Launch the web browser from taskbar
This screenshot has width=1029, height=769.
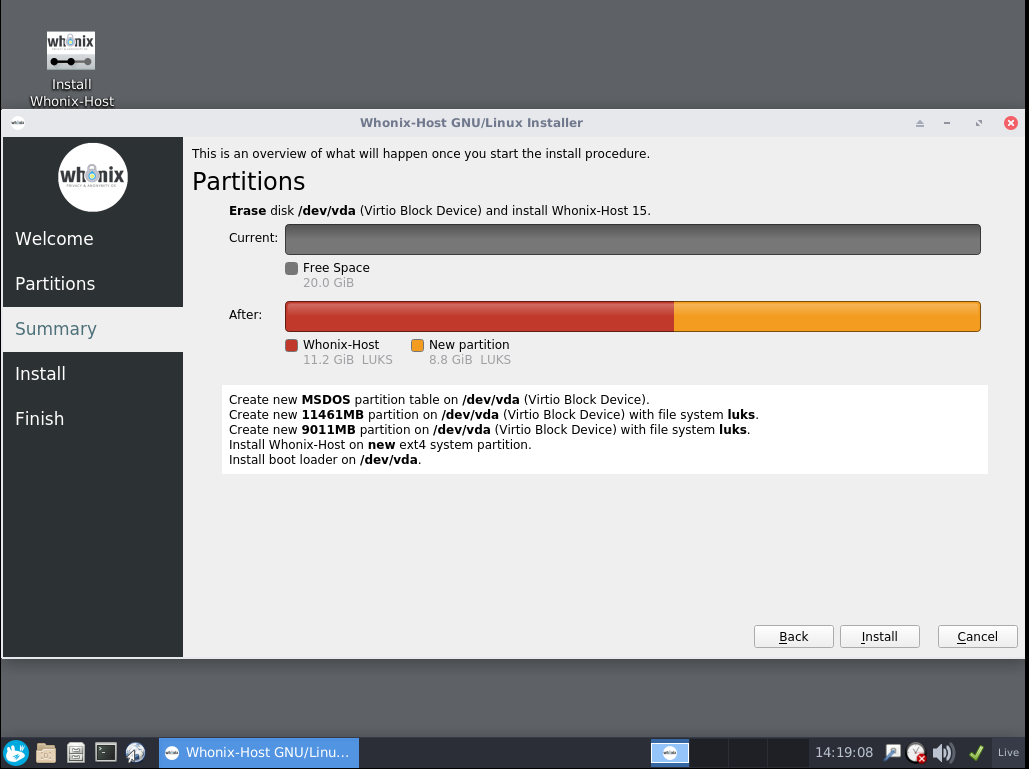pos(136,753)
